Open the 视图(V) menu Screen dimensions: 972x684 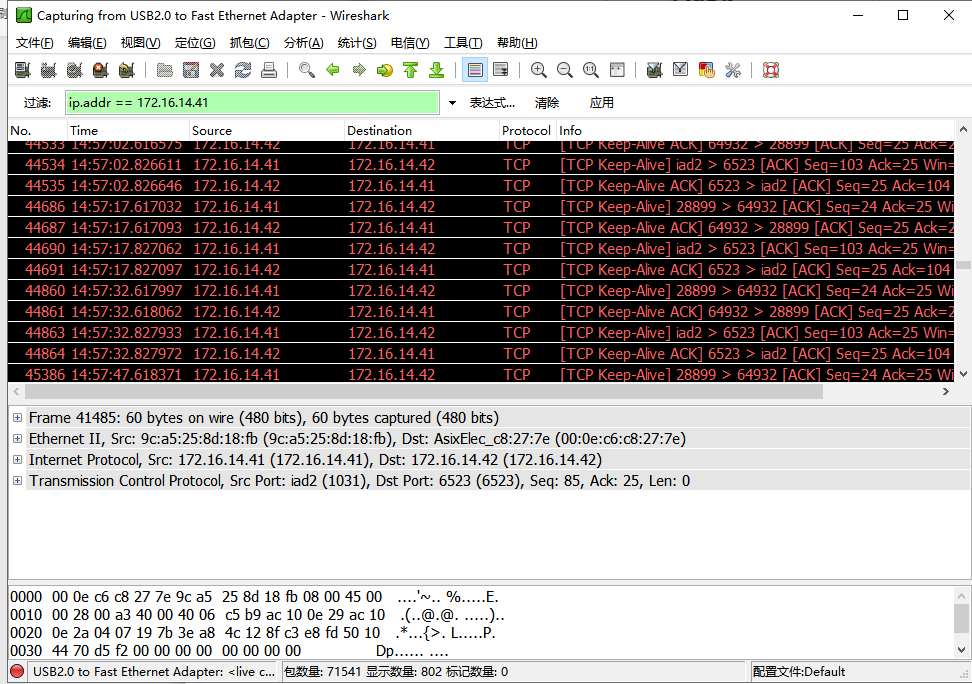(x=140, y=43)
